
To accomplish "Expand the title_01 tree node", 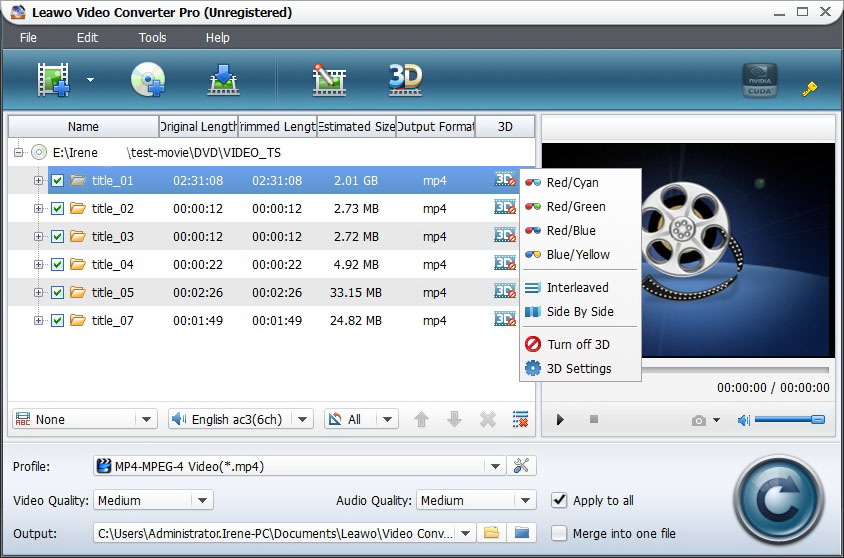I will click(x=38, y=180).
